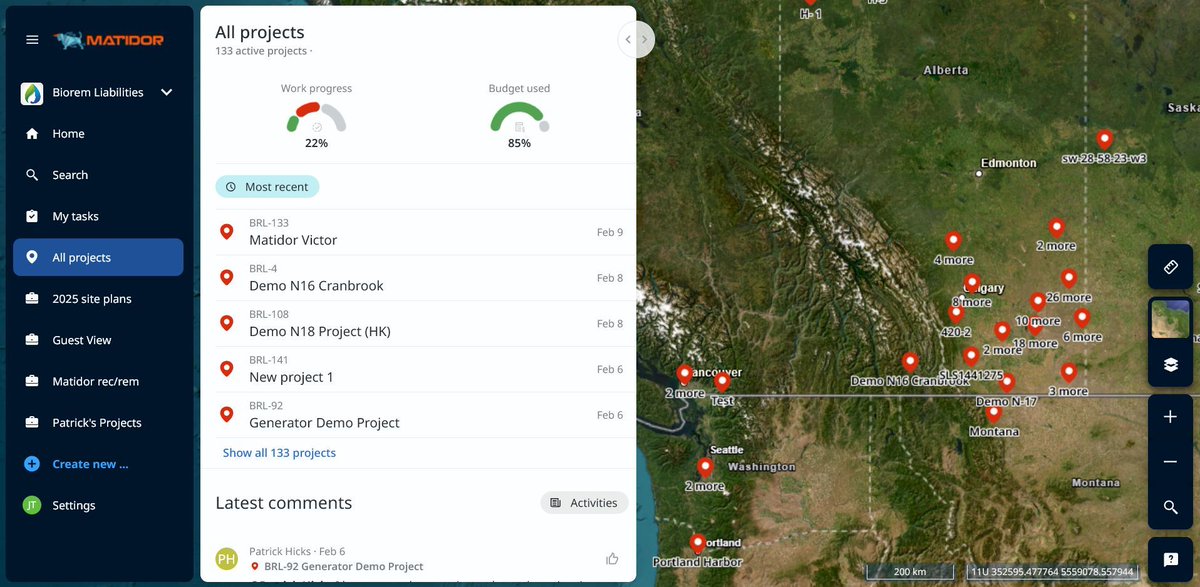Click the JT user avatar
This screenshot has height=587, width=1200.
(32, 505)
